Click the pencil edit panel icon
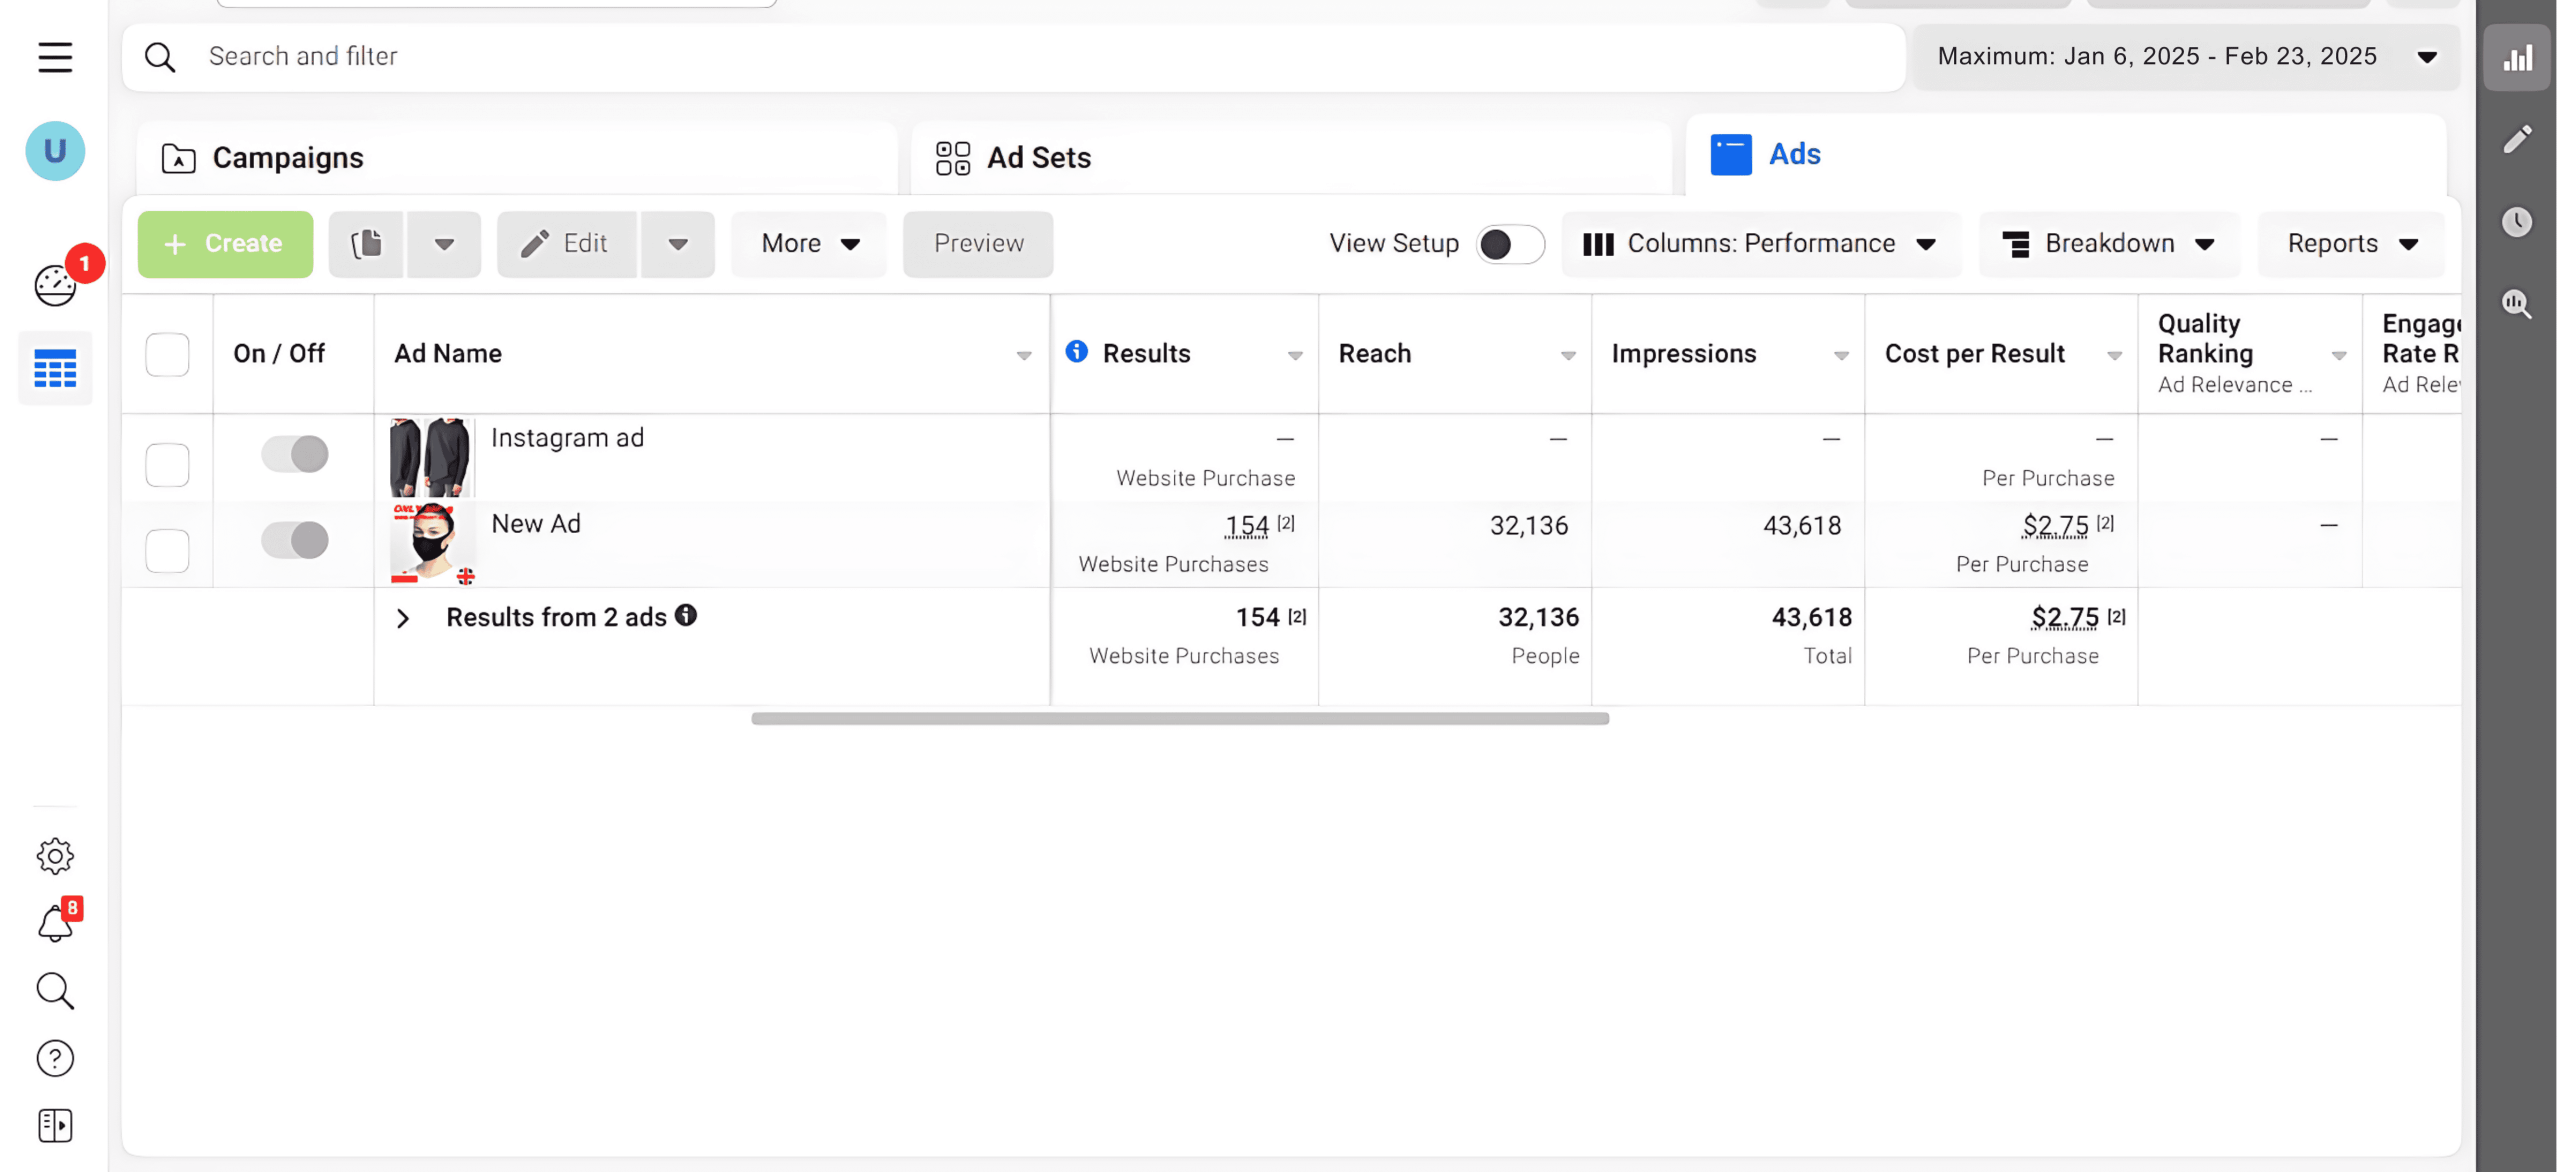Screen dimensions: 2560x1172 click(x=2516, y=139)
